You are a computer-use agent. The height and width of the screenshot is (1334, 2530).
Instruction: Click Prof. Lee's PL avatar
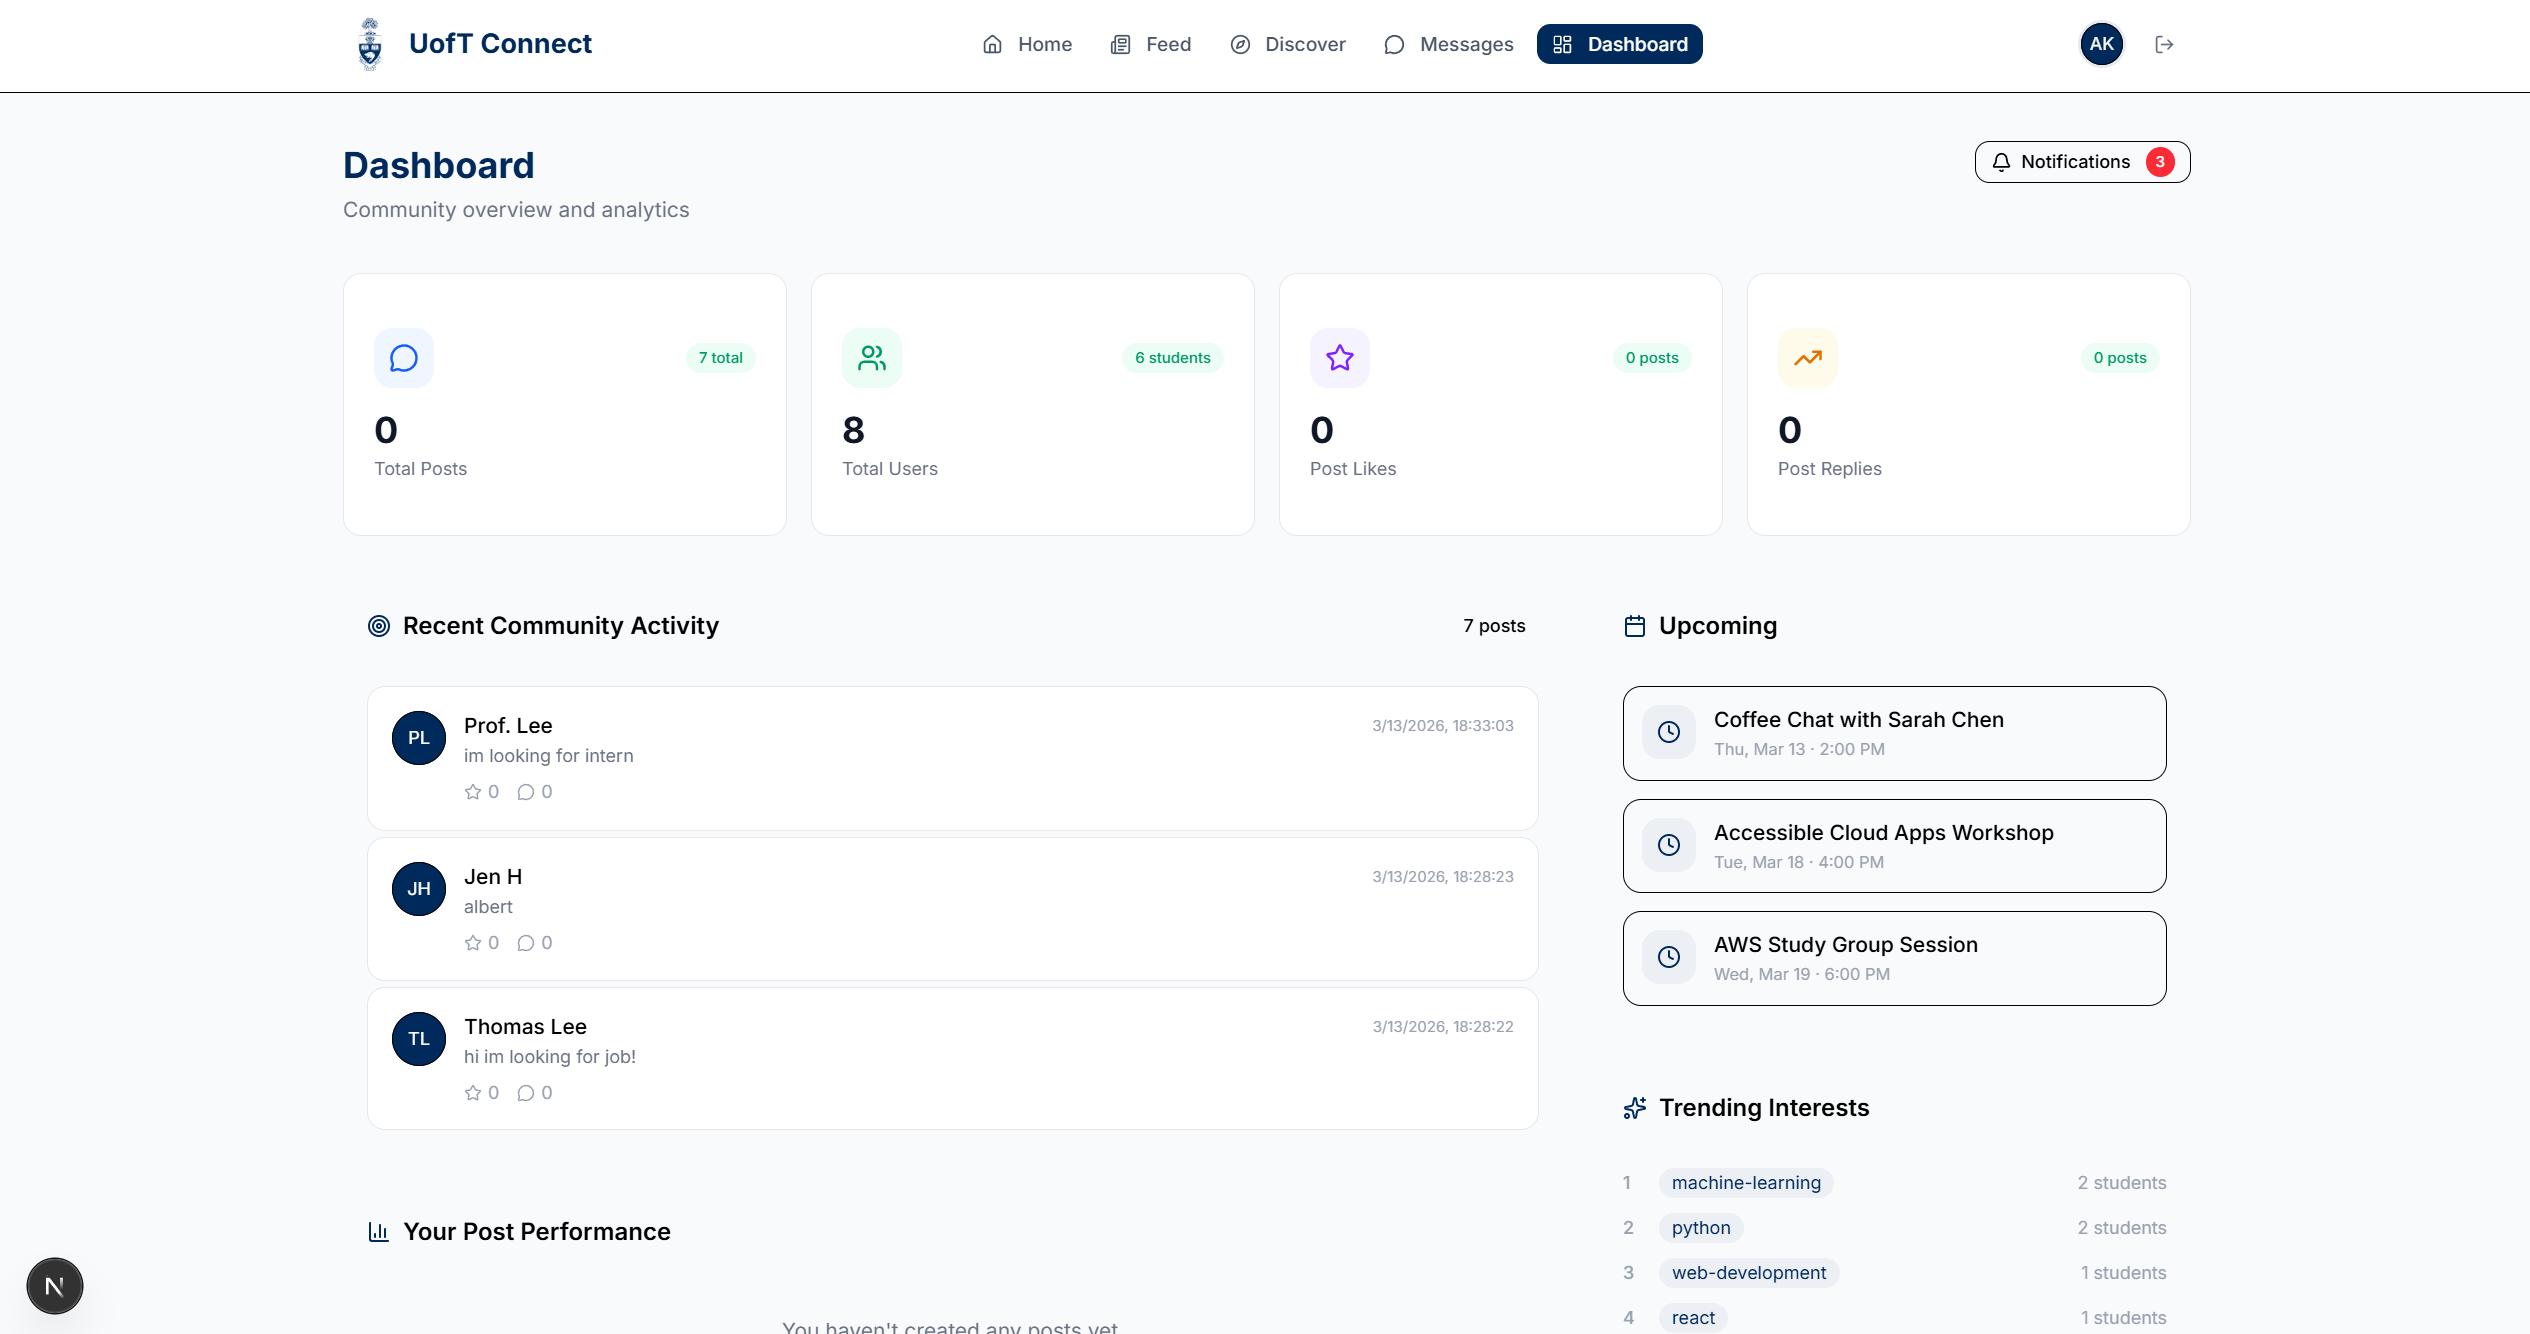[419, 738]
